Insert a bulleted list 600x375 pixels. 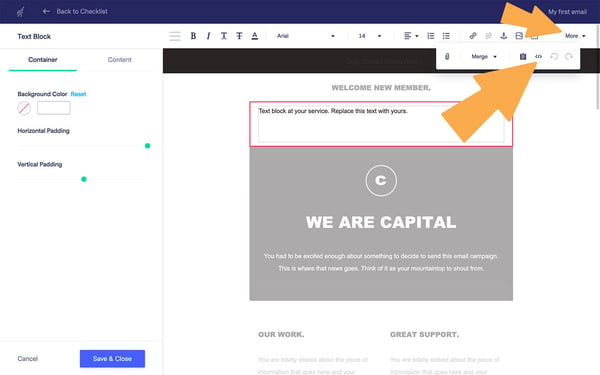tap(446, 36)
